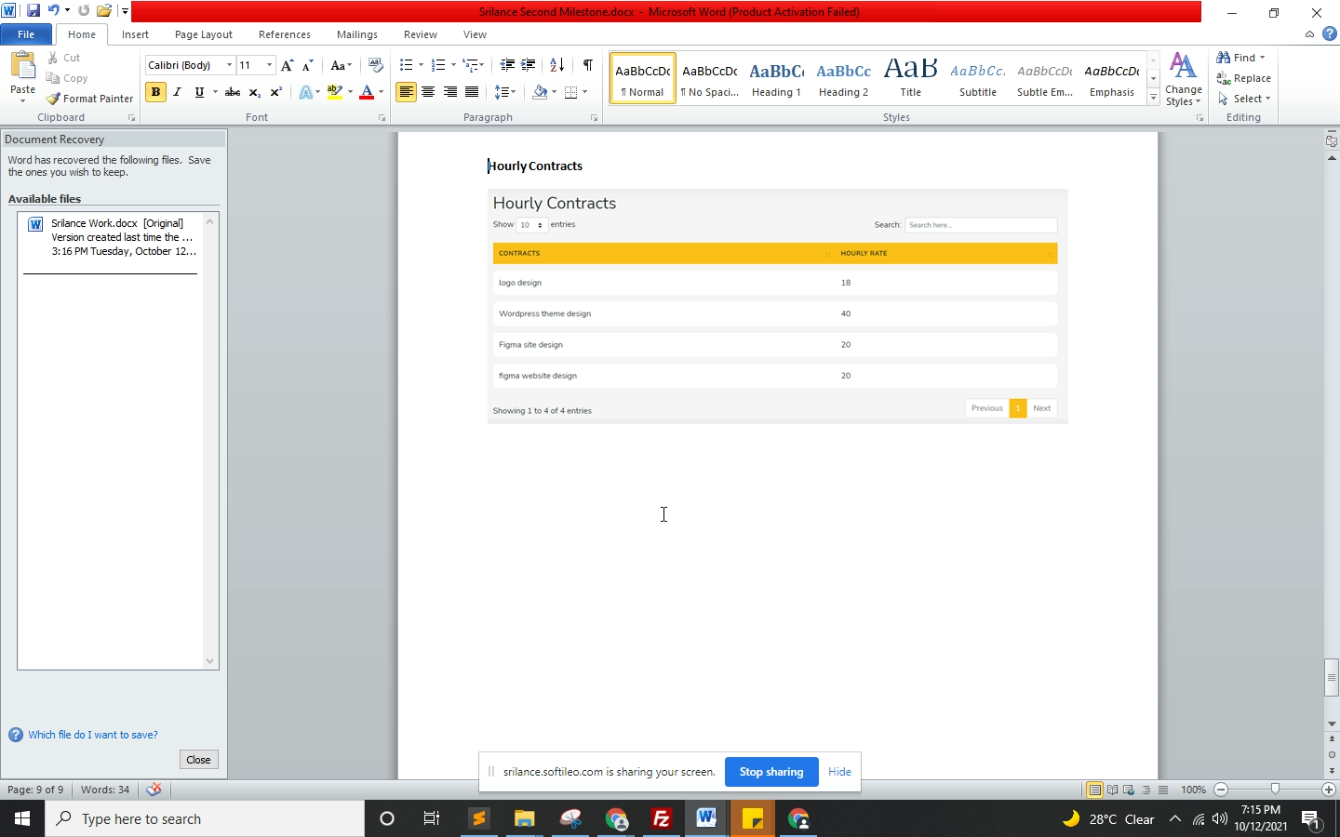Click the Grow Font icon
This screenshot has height=837, width=1340.
coord(287,65)
